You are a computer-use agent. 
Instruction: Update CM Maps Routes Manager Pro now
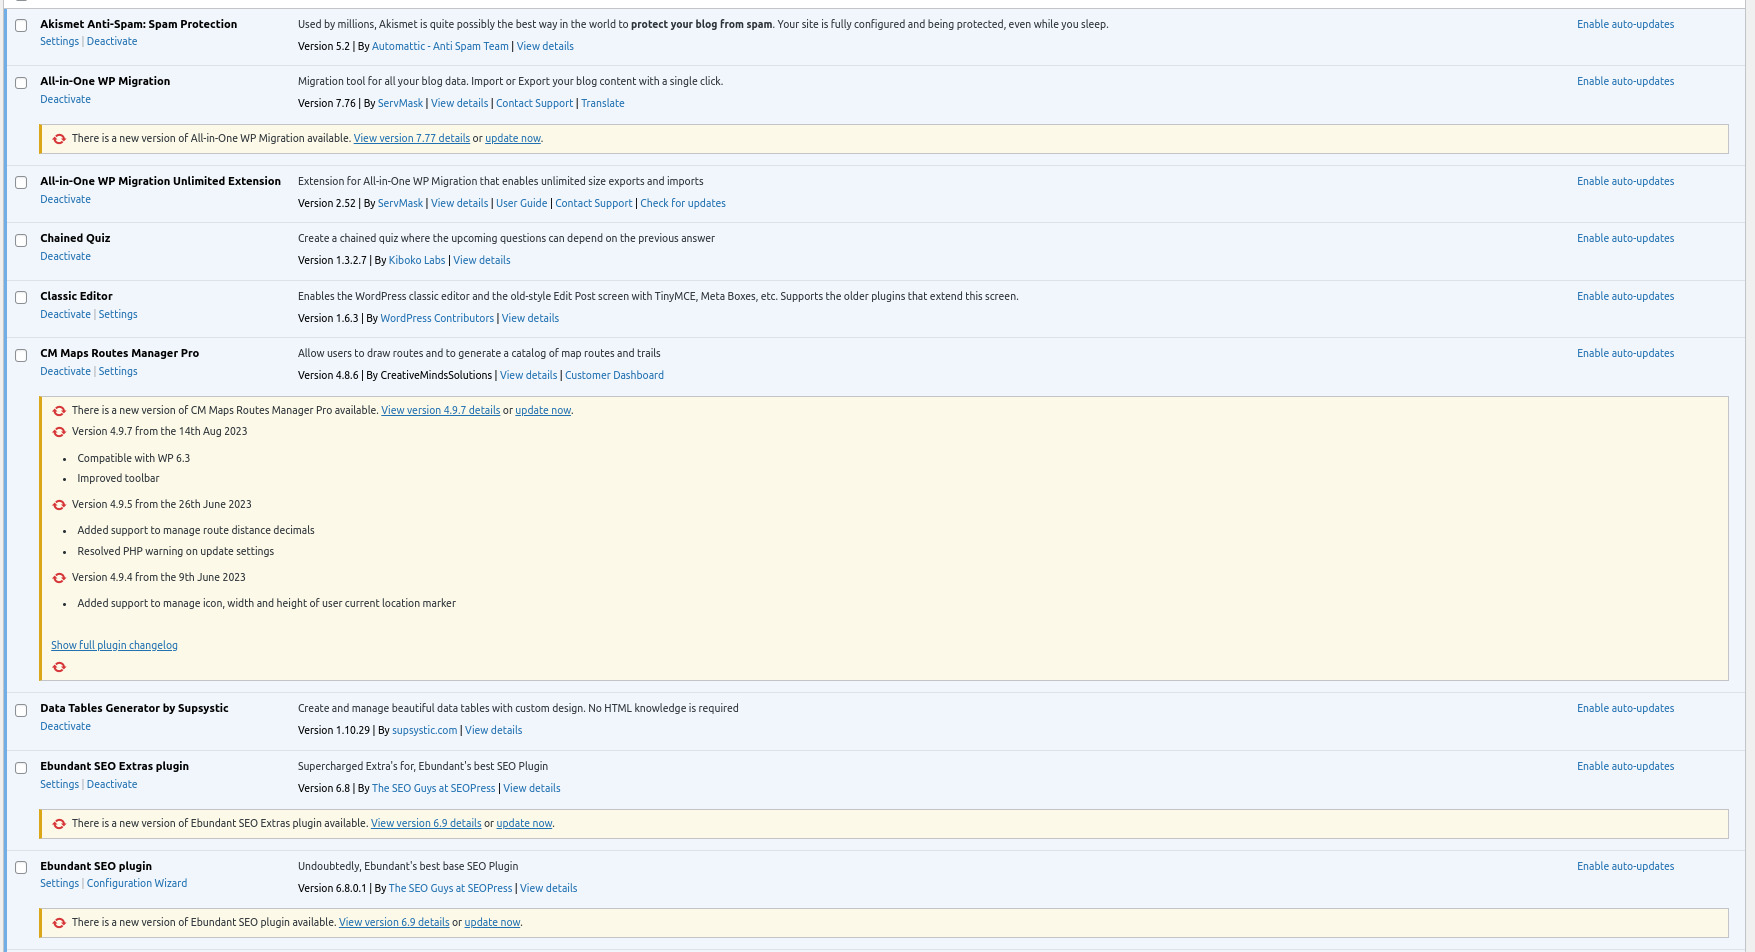click(x=542, y=411)
